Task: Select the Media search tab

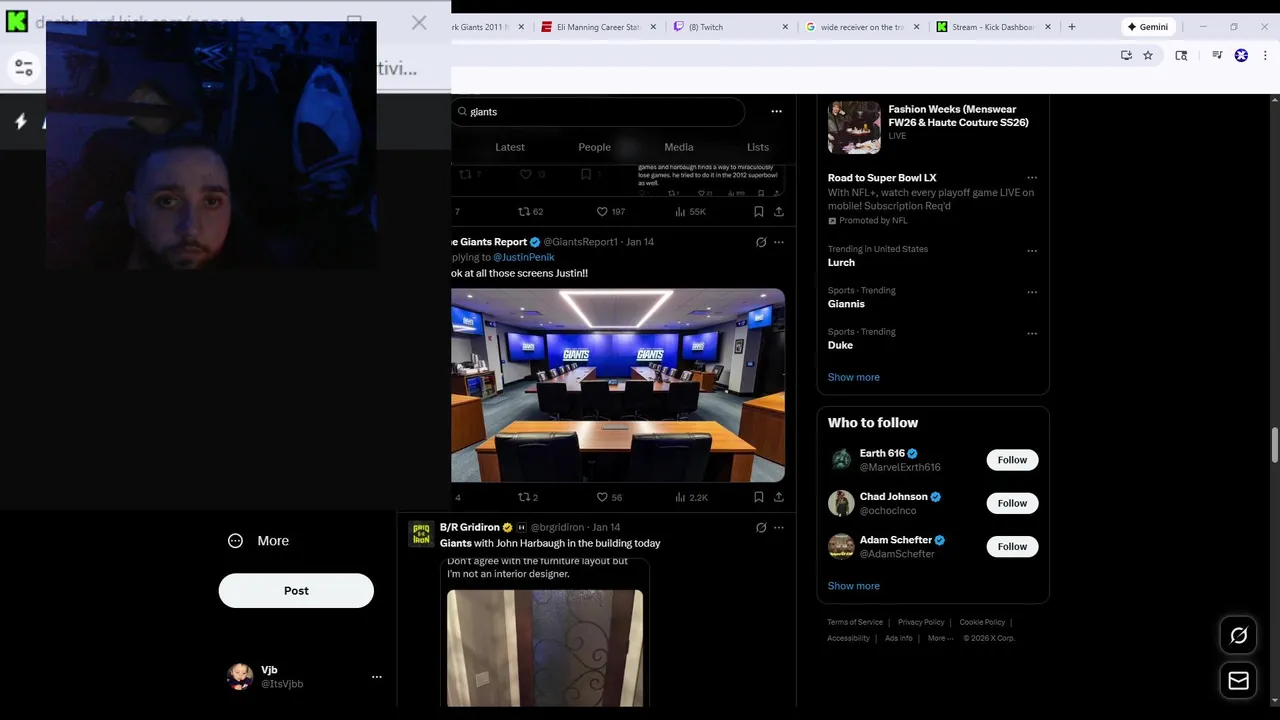Action: click(x=678, y=147)
